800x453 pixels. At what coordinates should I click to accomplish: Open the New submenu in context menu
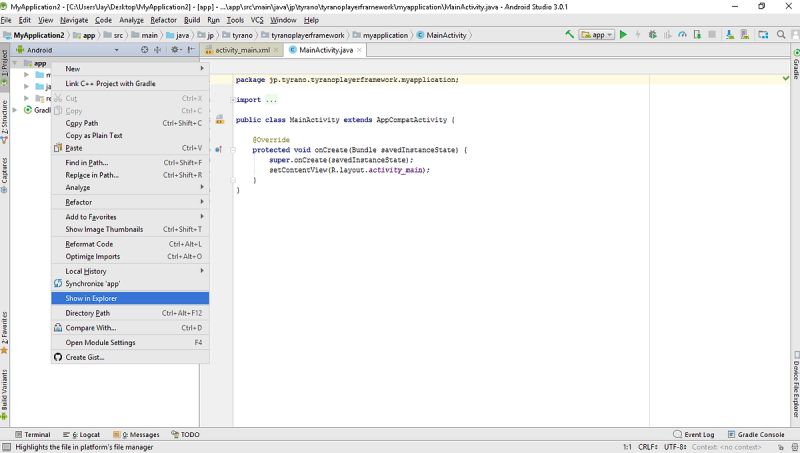coord(130,68)
